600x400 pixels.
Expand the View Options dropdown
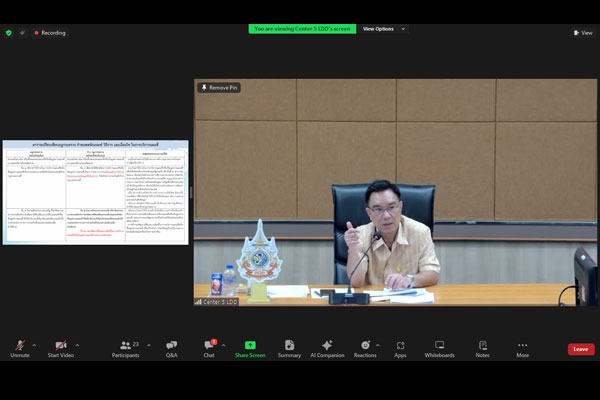[384, 29]
